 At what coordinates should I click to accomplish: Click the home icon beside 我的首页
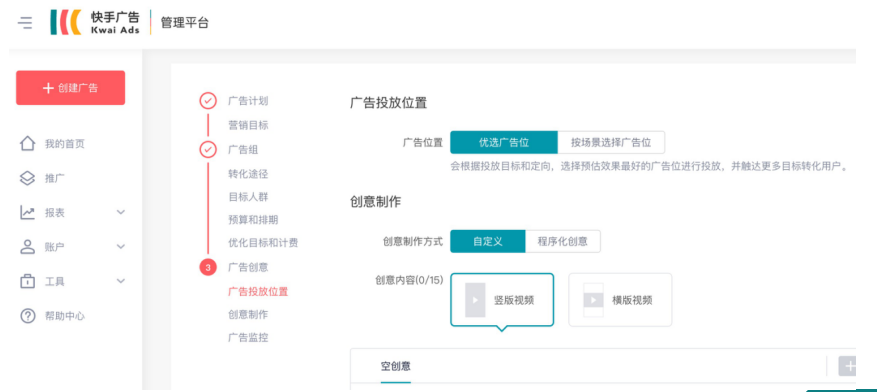pos(27,143)
